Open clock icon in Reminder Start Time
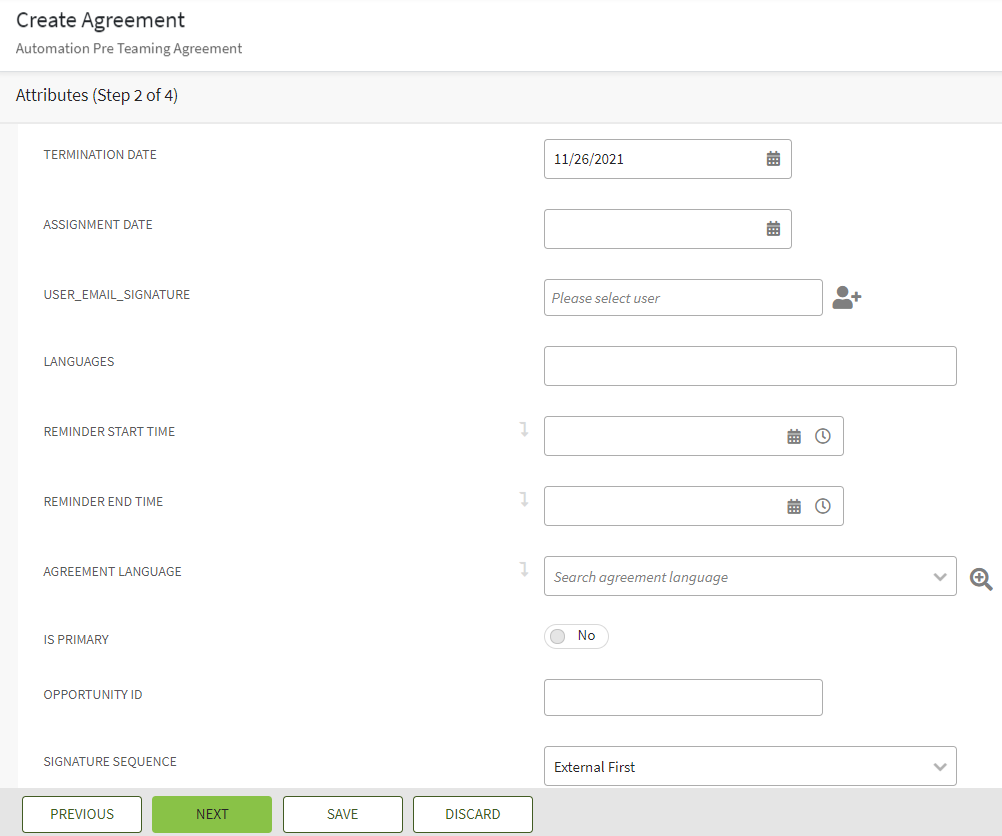The width and height of the screenshot is (1002, 836). click(823, 437)
